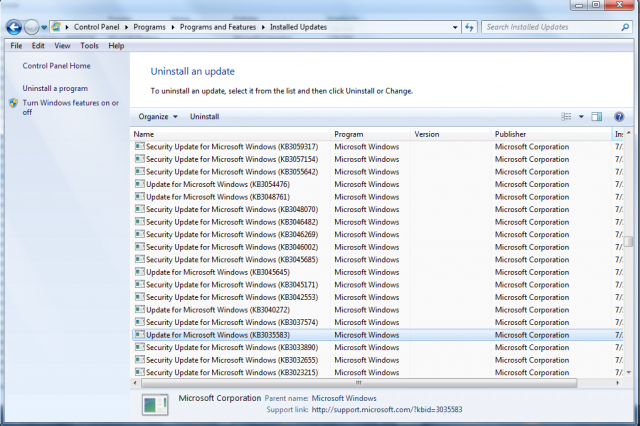Open the Organize dropdown
The width and height of the screenshot is (640, 426).
[158, 117]
